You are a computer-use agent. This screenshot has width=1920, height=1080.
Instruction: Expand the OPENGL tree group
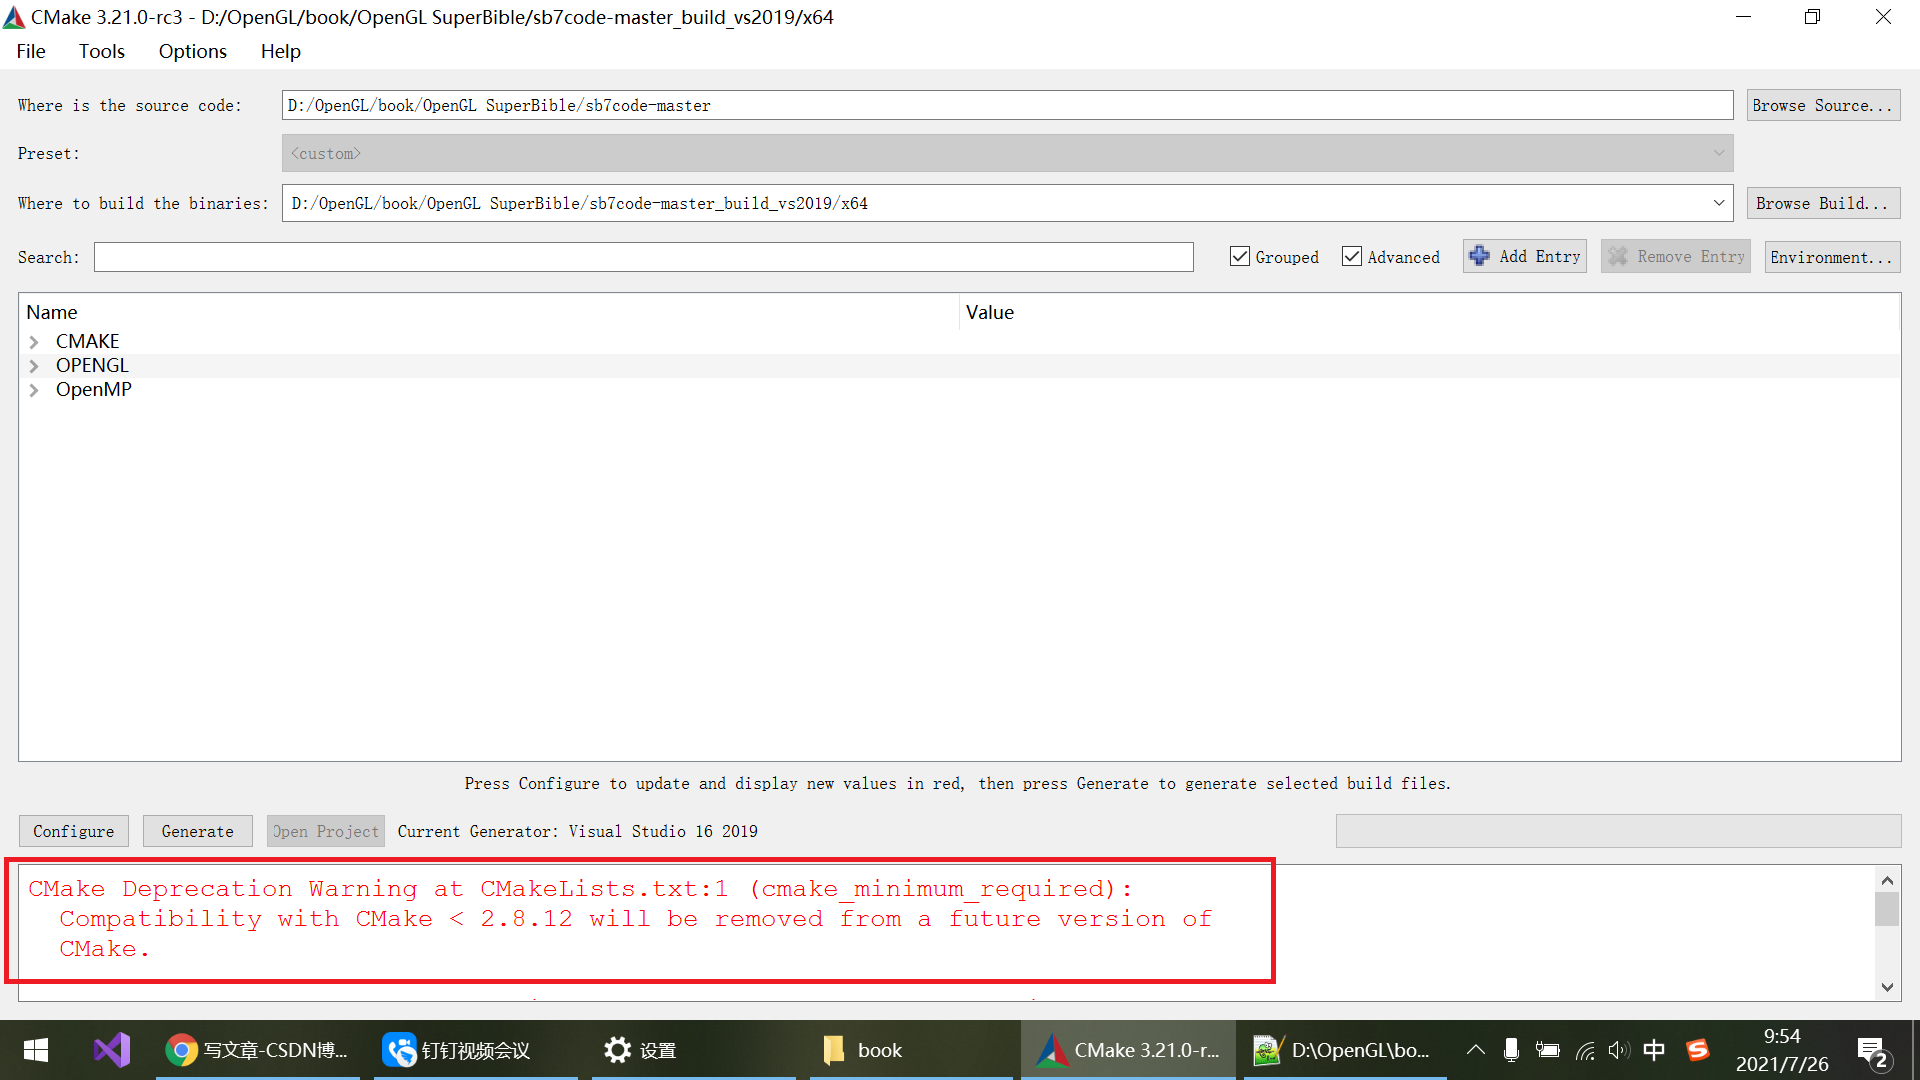point(34,365)
